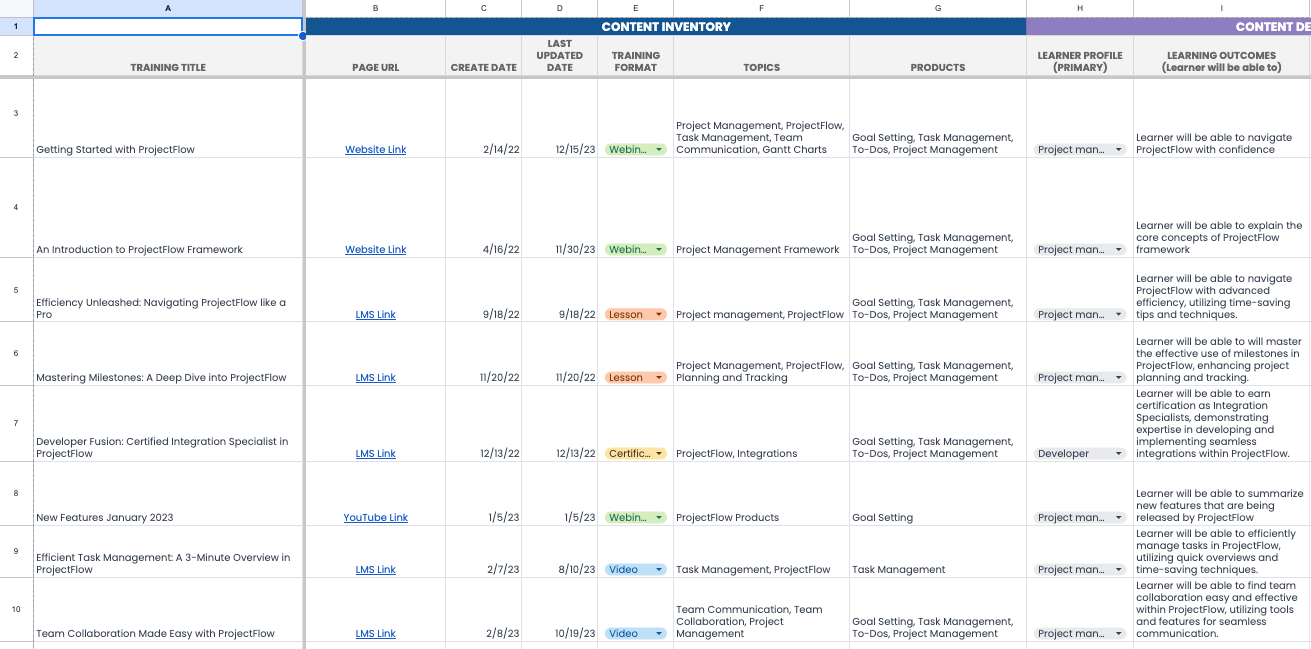The image size is (1311, 649).
Task: Select row 7 by its row number
Action: point(16,424)
